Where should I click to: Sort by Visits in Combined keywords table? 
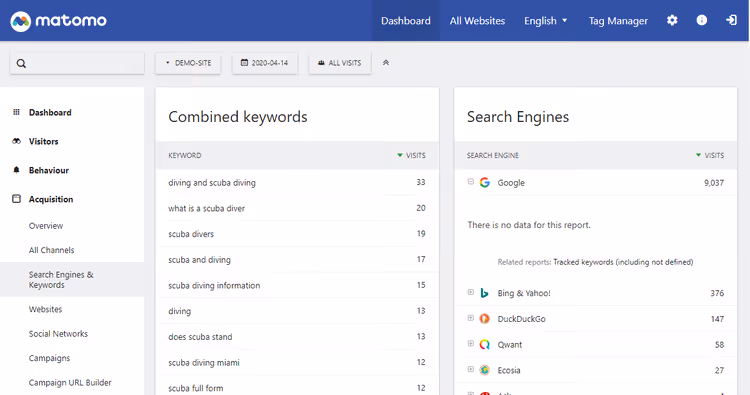pos(411,155)
